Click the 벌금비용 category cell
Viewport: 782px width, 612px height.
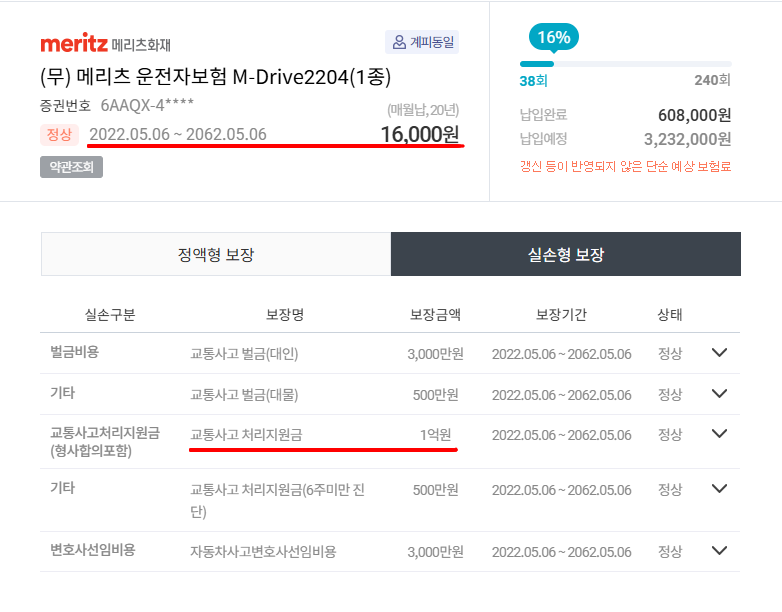click(x=74, y=352)
